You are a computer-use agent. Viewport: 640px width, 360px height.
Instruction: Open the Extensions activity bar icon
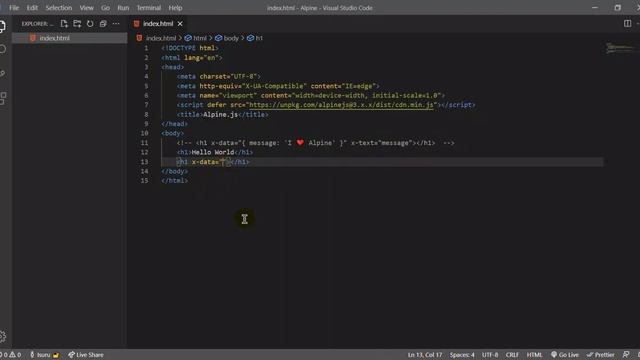tap(2, 98)
